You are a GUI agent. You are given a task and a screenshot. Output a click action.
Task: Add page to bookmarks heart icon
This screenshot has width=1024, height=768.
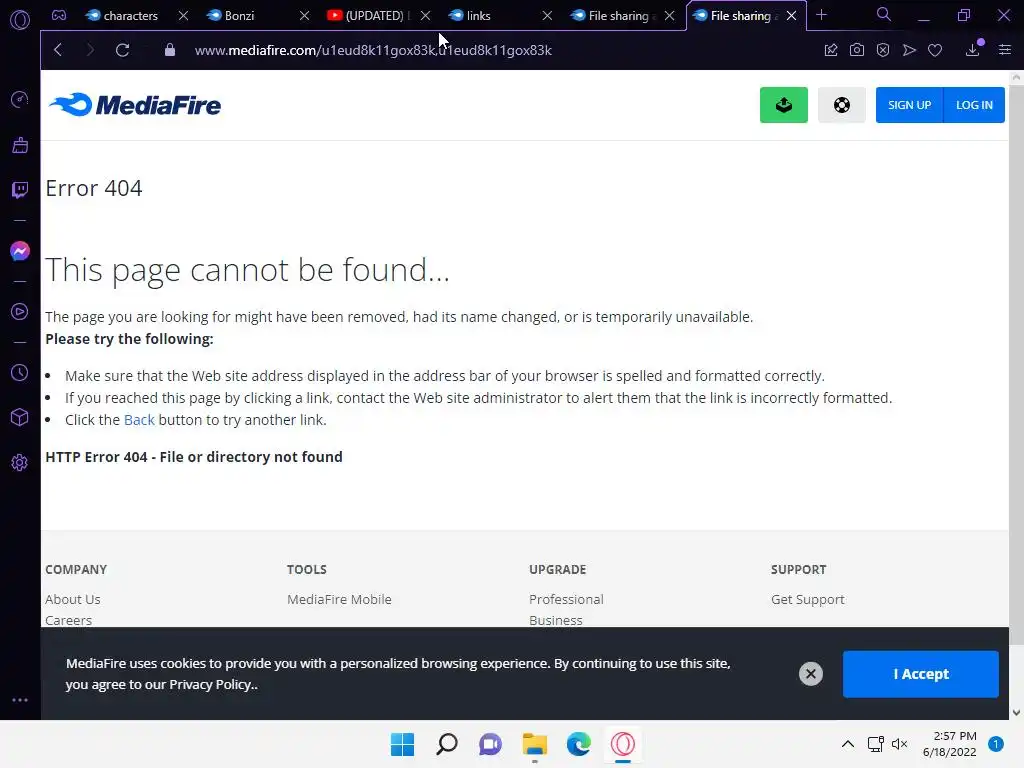point(935,50)
